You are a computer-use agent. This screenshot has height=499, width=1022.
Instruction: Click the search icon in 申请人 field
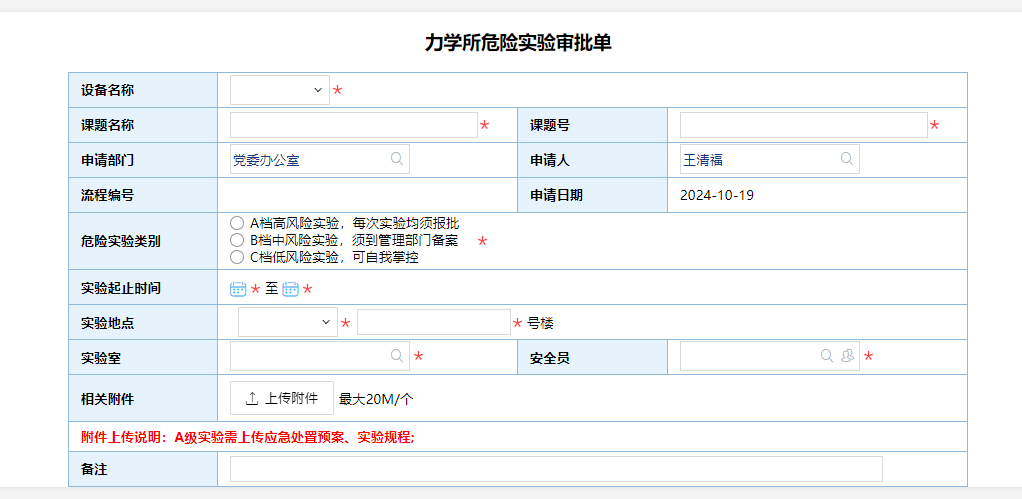pos(847,159)
